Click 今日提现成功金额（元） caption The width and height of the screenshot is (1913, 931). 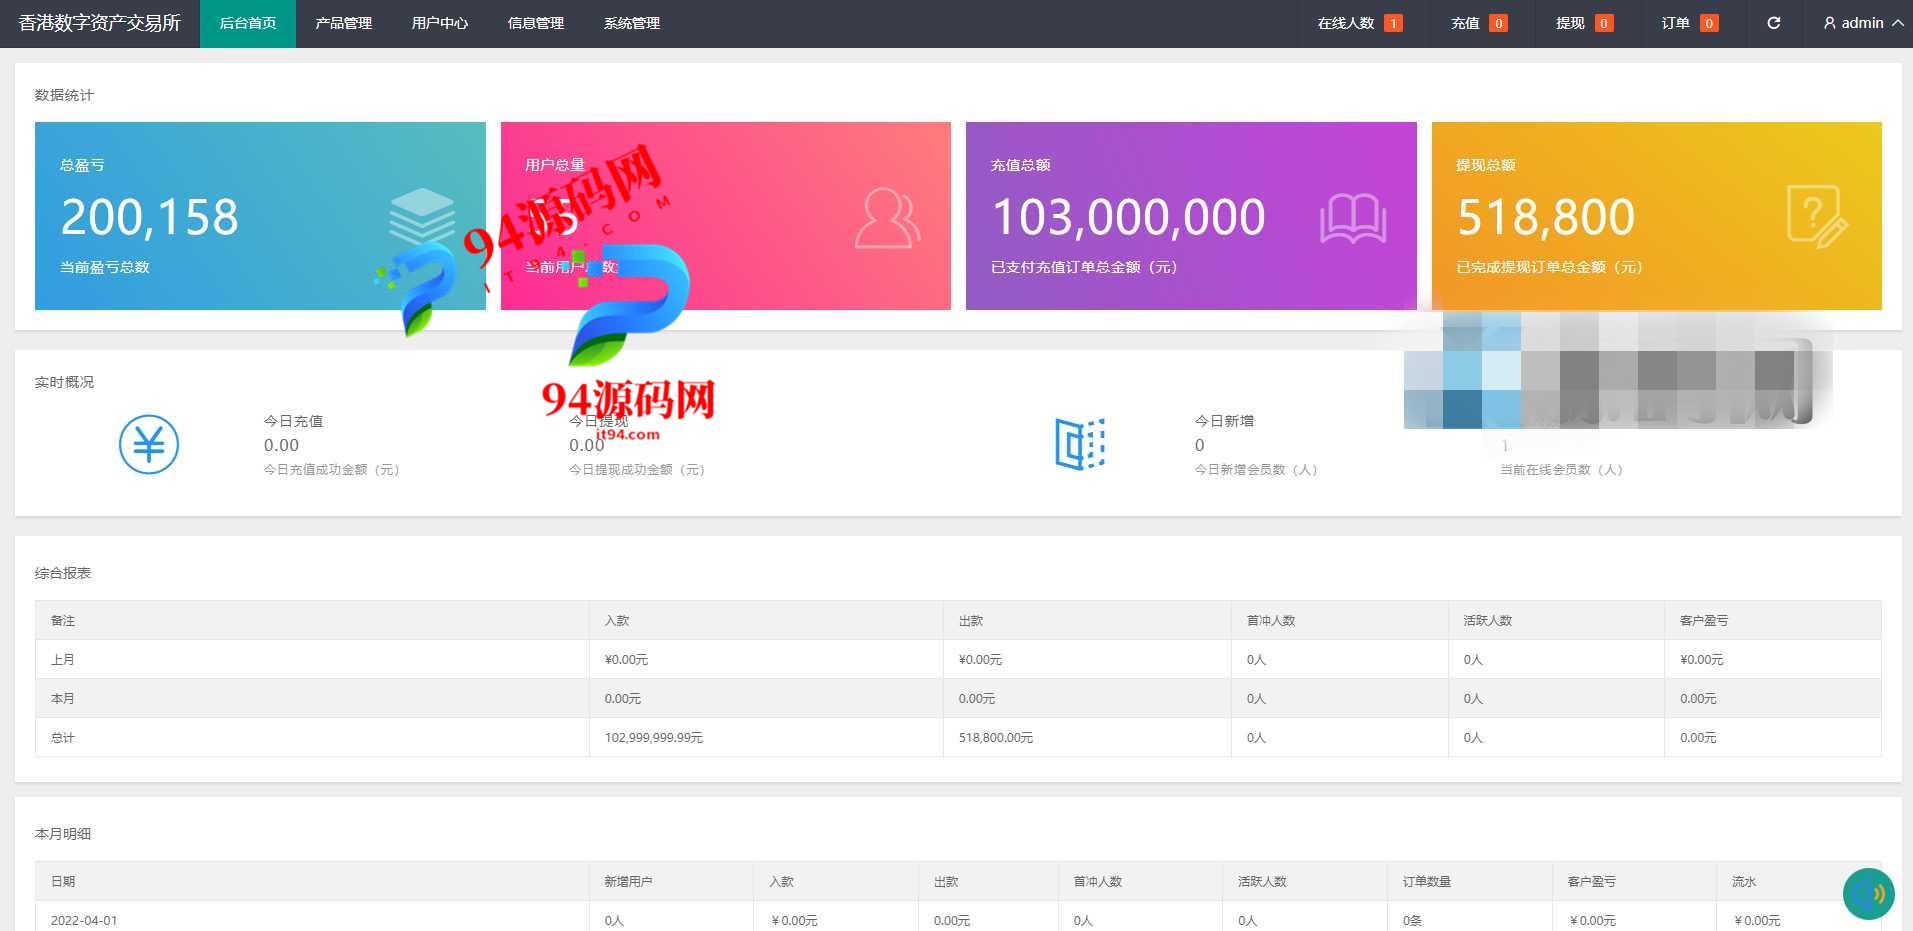coord(637,469)
